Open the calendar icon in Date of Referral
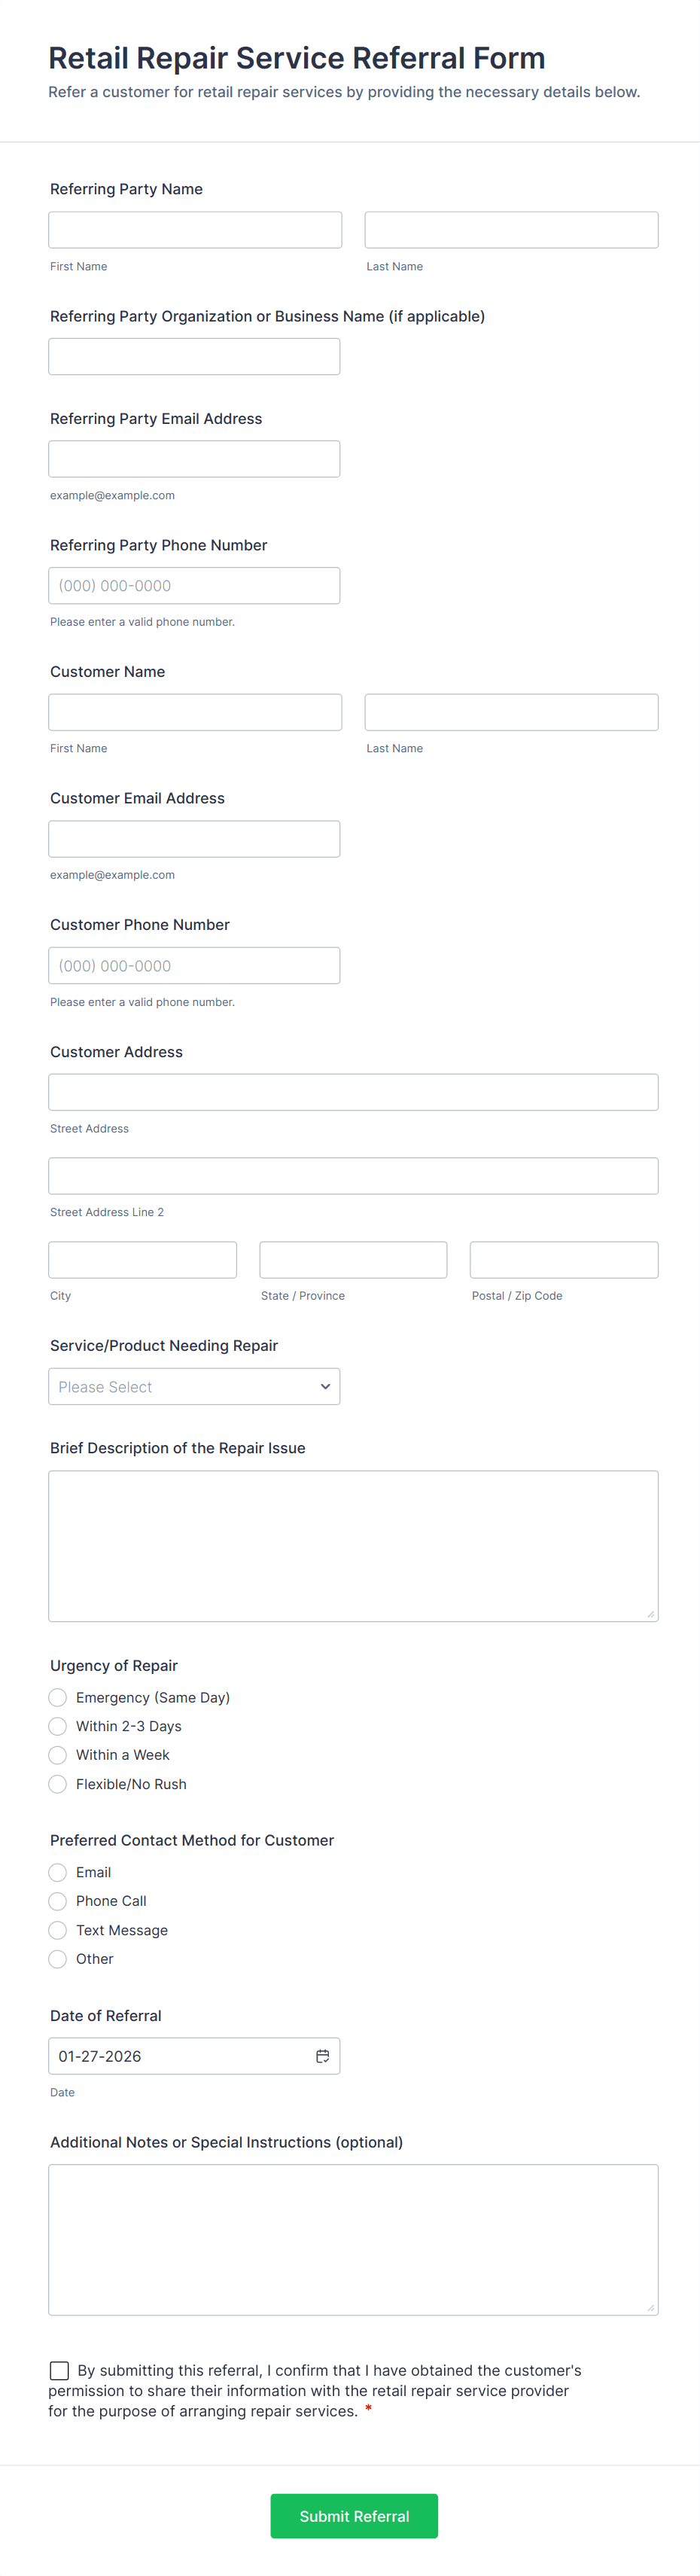Screen dimensions: 700x2576 click(x=322, y=2055)
